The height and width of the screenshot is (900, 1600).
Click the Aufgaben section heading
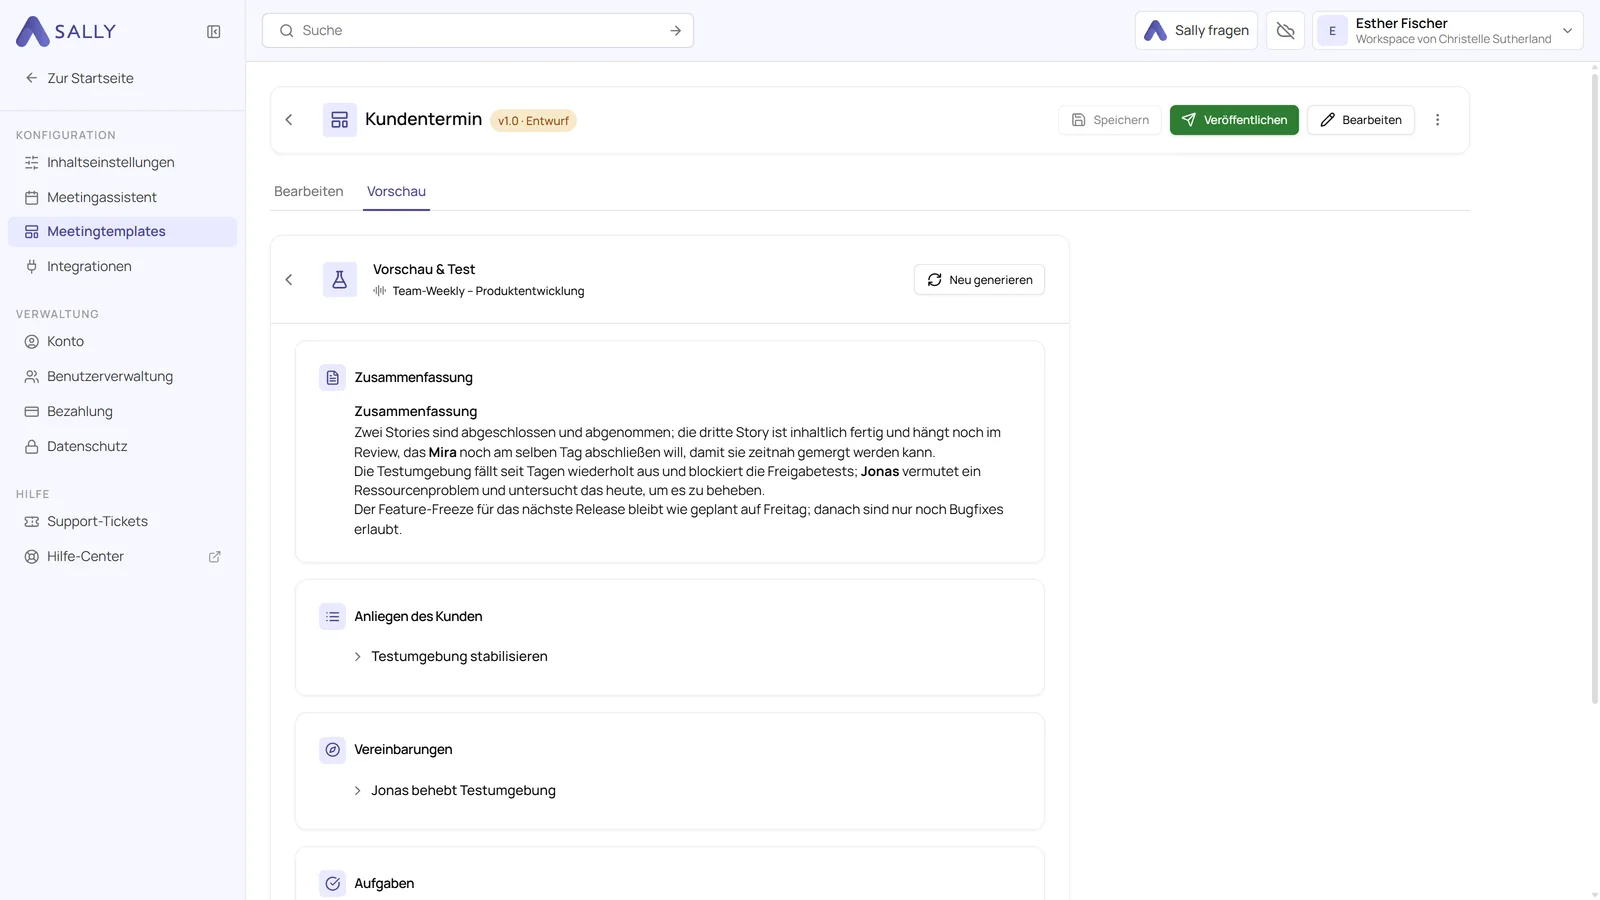coord(384,884)
